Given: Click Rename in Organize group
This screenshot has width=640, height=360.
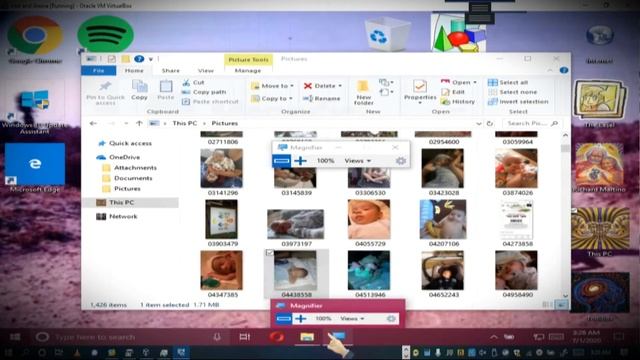Looking at the screenshot, I should point(322,98).
